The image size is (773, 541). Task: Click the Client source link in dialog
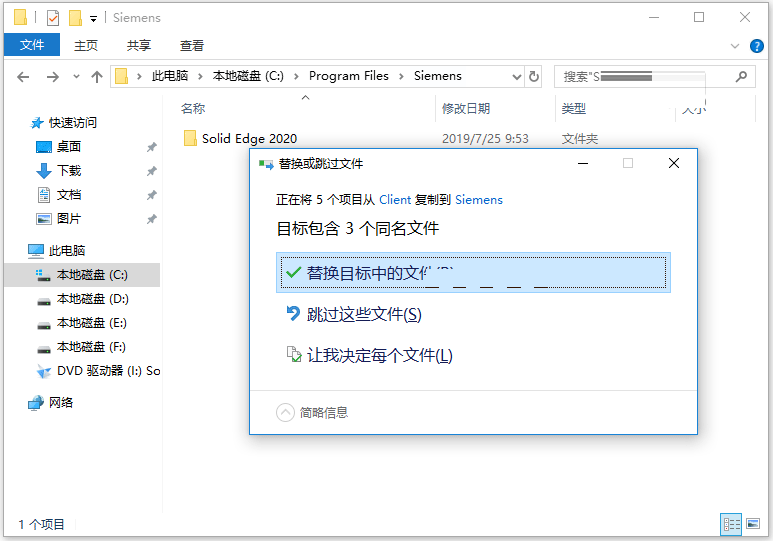click(395, 200)
